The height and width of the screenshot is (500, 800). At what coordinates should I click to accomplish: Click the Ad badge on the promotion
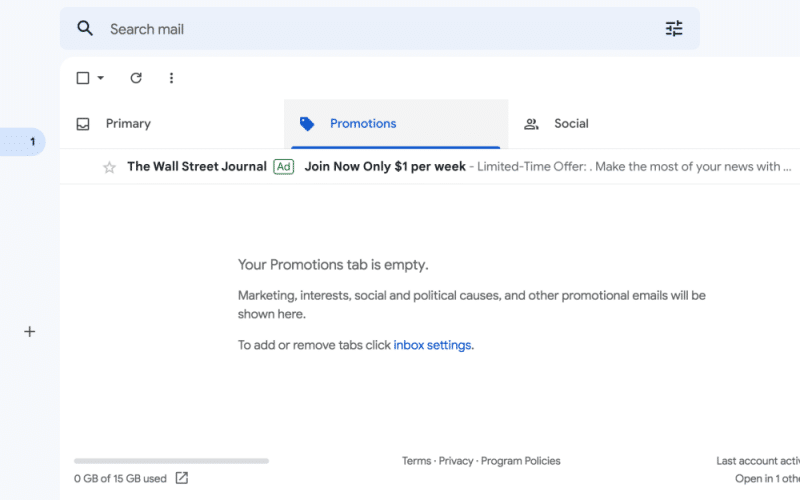284,167
